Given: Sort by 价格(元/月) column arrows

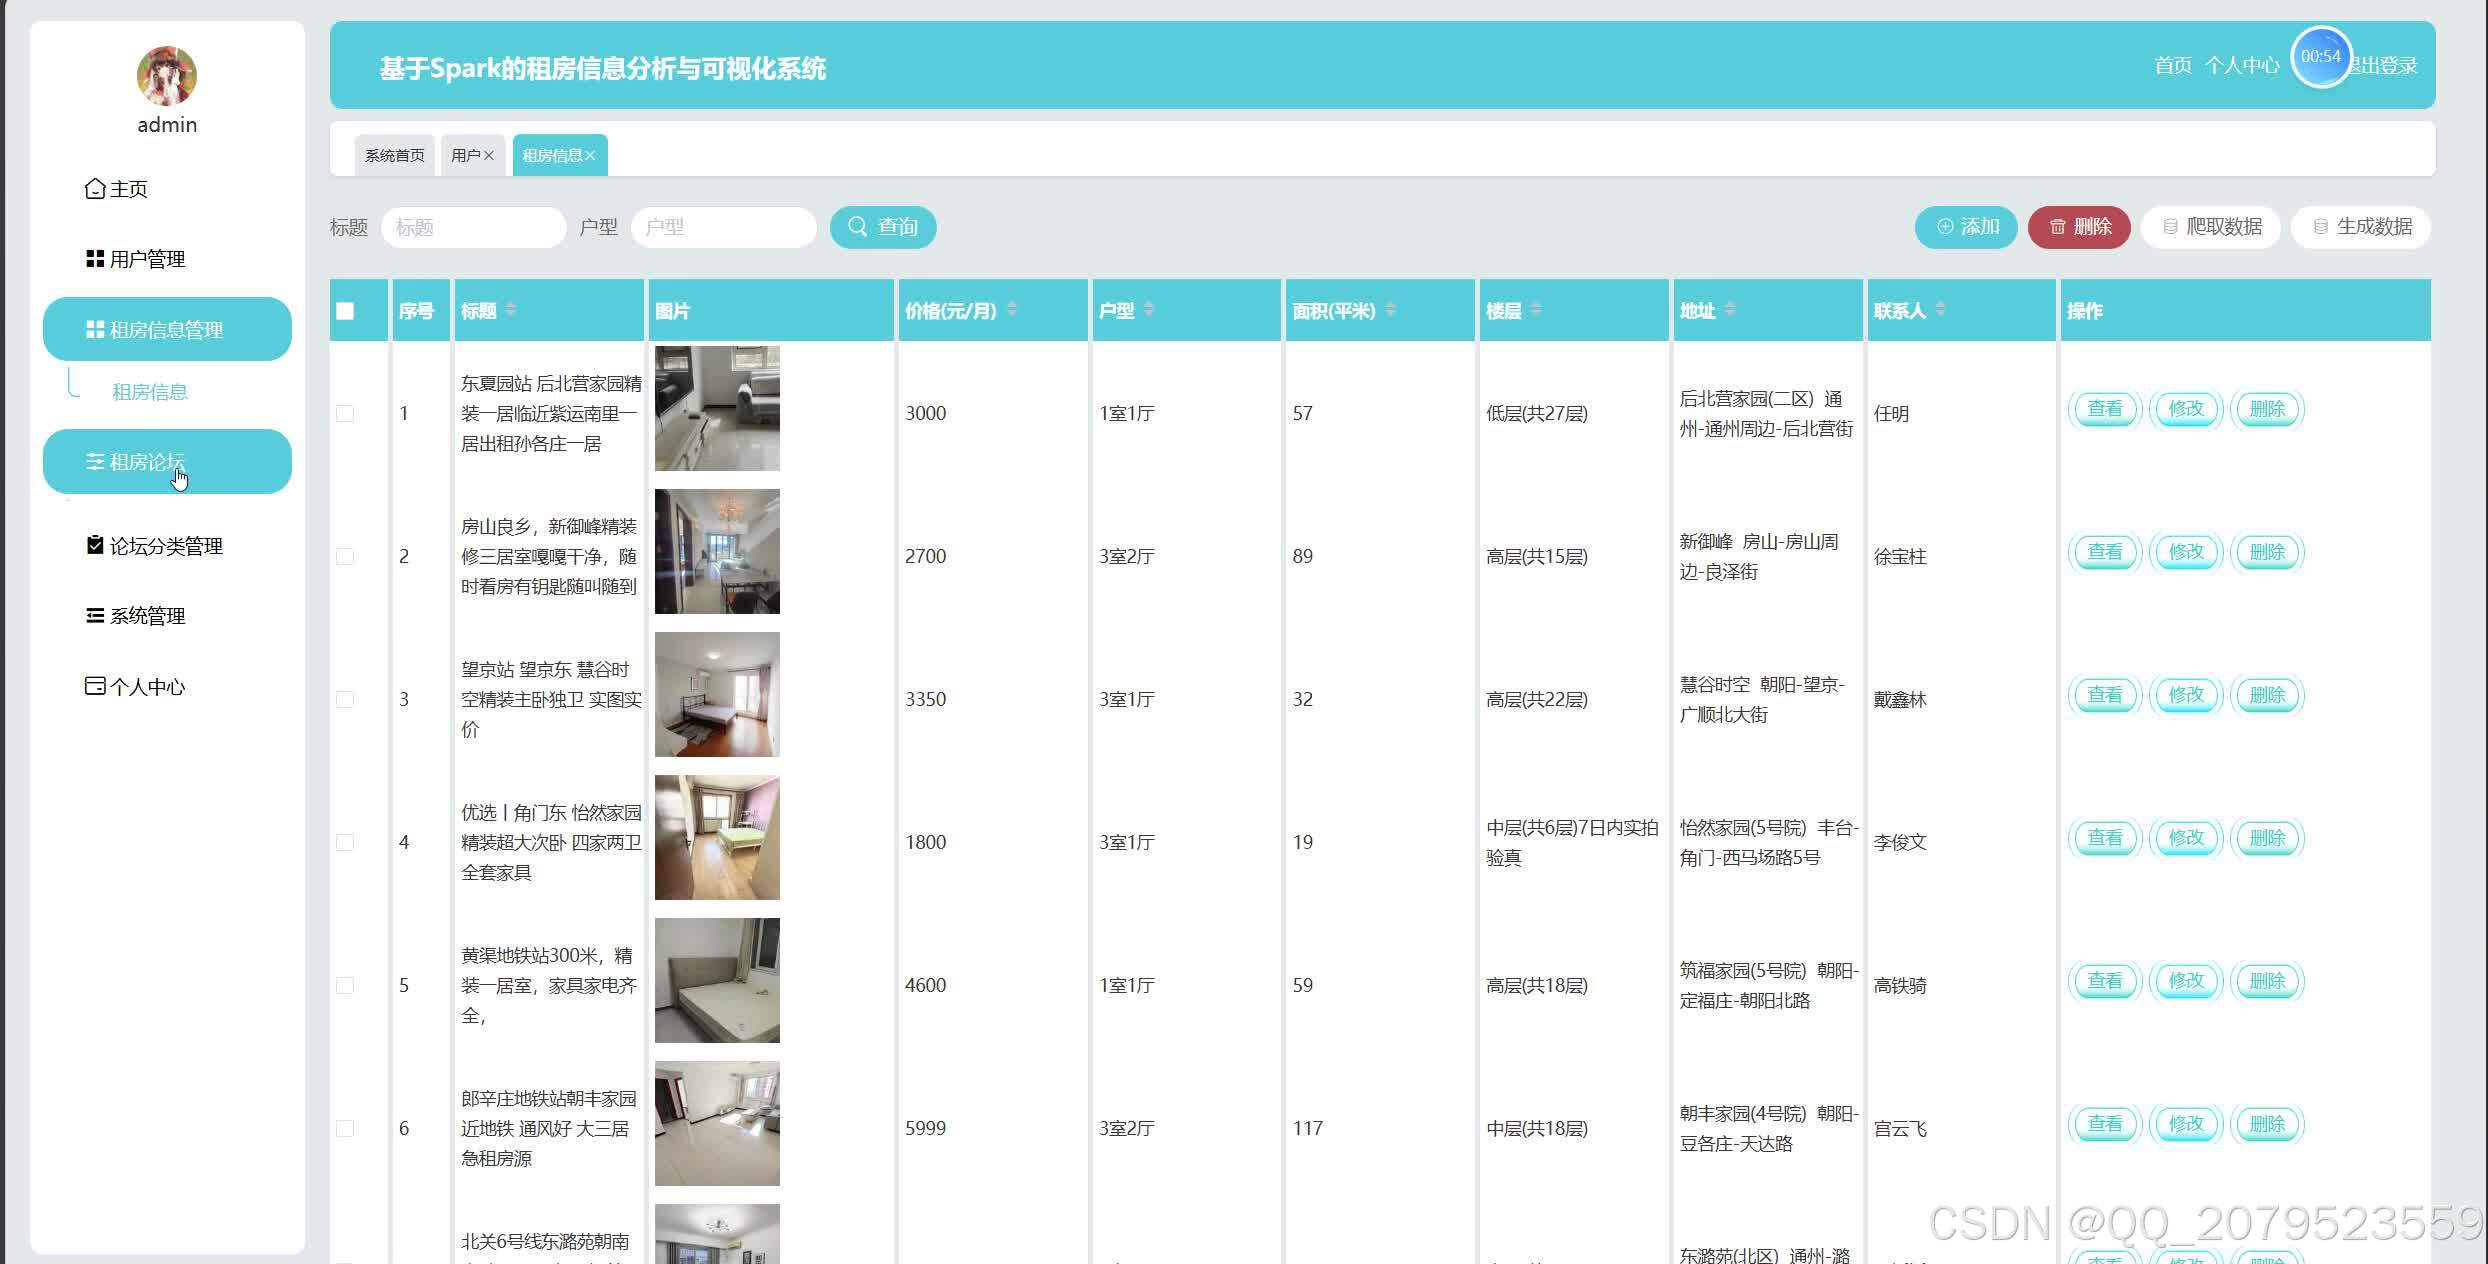Looking at the screenshot, I should (1012, 310).
